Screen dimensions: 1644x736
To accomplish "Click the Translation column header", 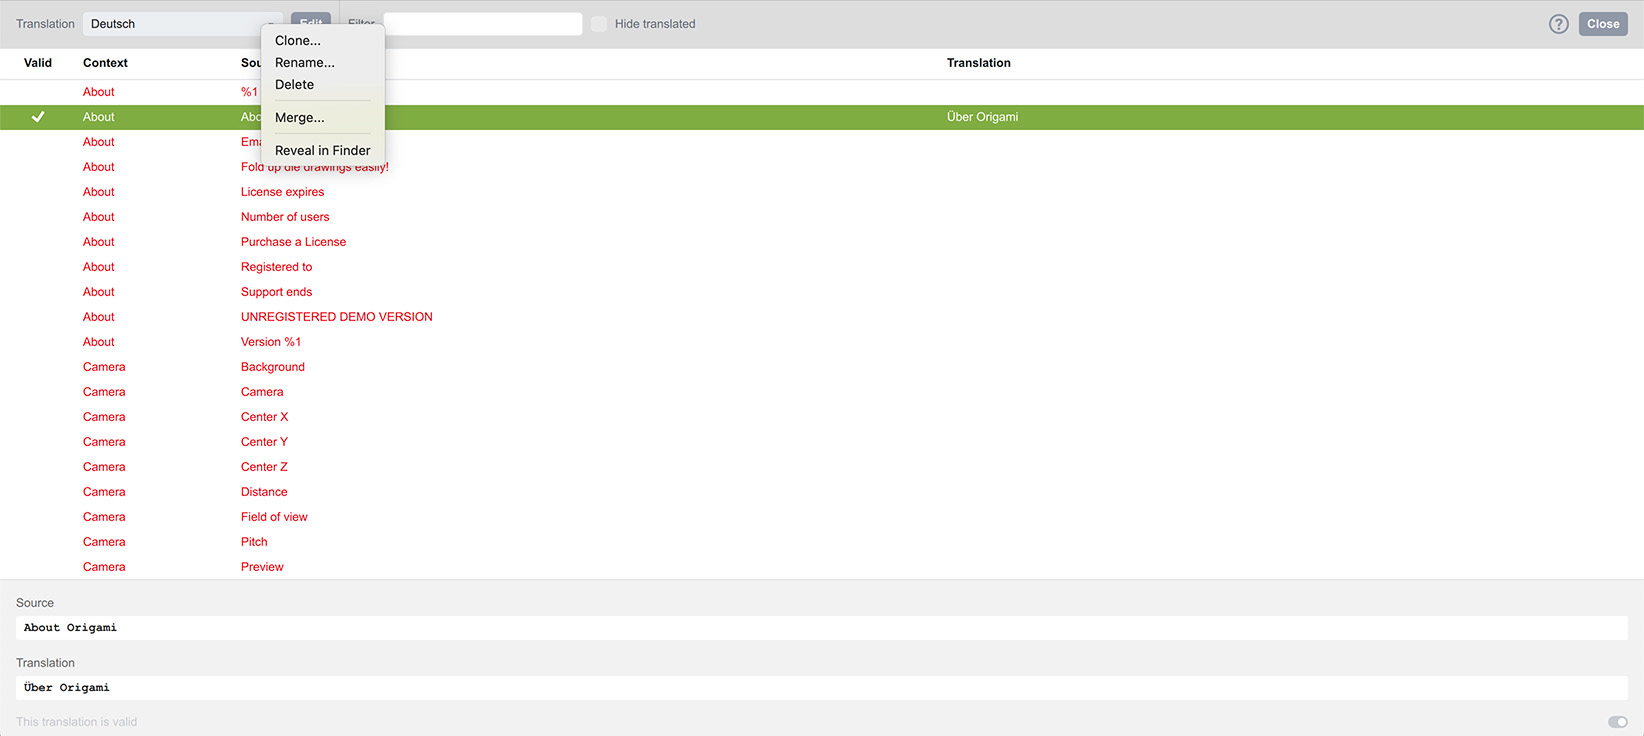I will click(978, 63).
